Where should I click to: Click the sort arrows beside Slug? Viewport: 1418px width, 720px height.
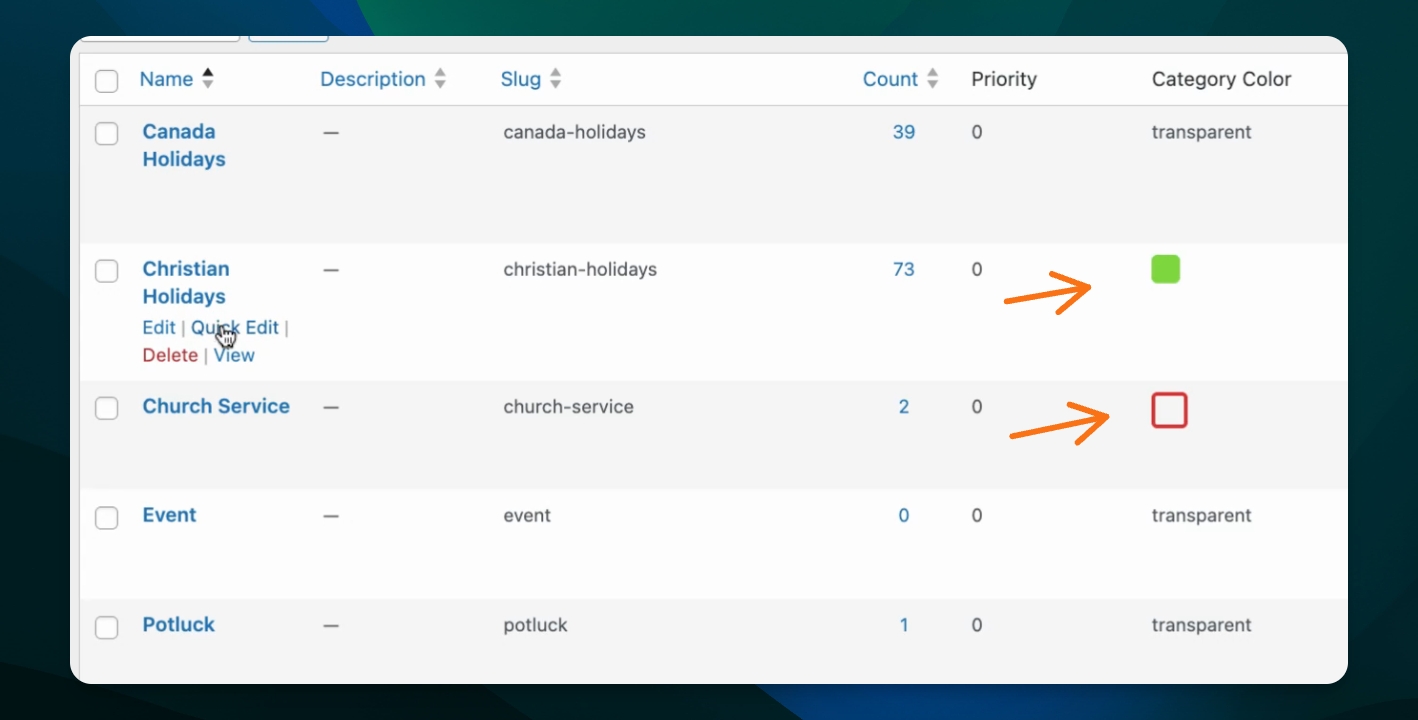coord(556,79)
